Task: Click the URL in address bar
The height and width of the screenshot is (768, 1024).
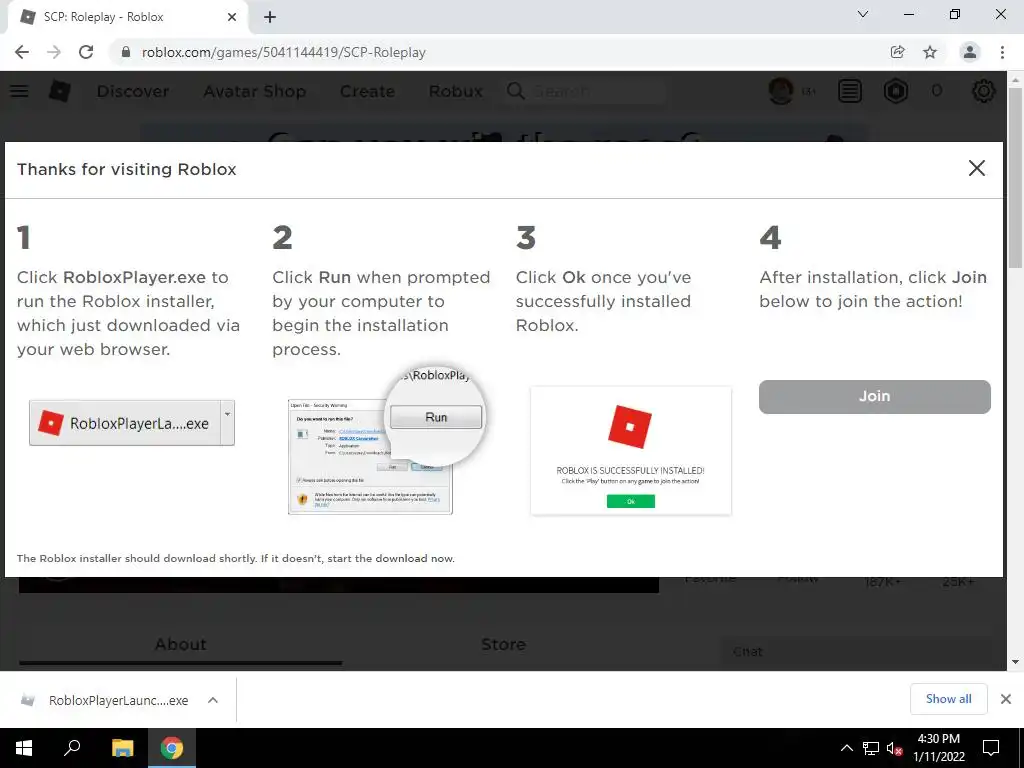Action: (x=283, y=52)
